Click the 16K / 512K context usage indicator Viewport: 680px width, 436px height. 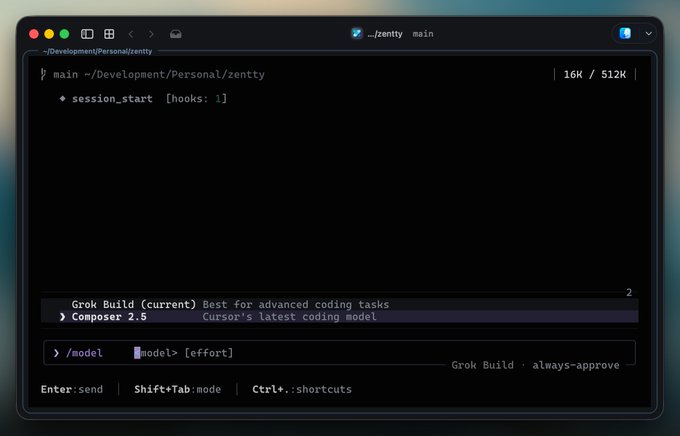coord(595,75)
